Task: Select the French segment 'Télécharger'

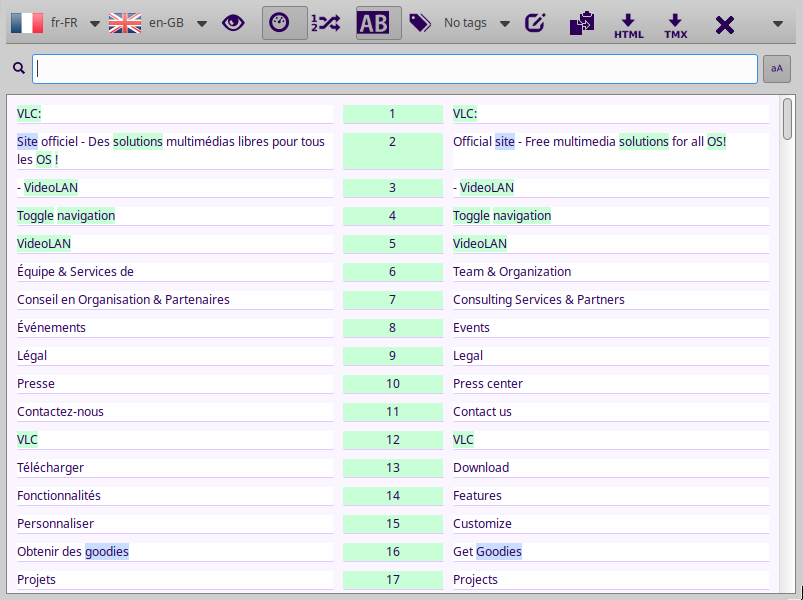Action: (51, 468)
